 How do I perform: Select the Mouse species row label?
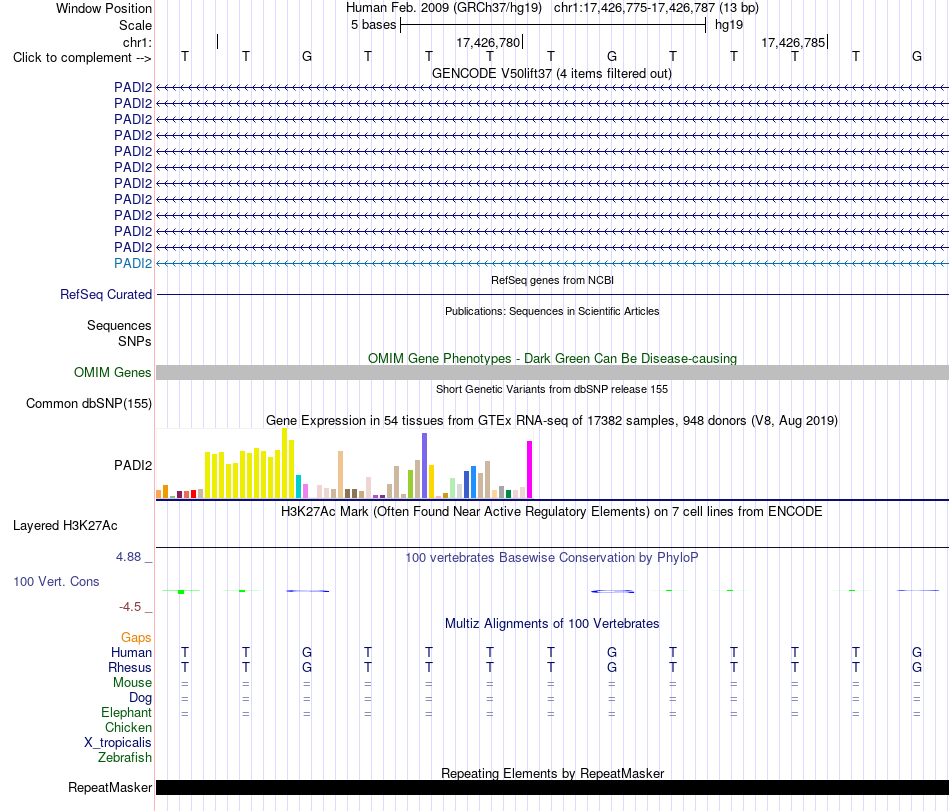pos(132,683)
